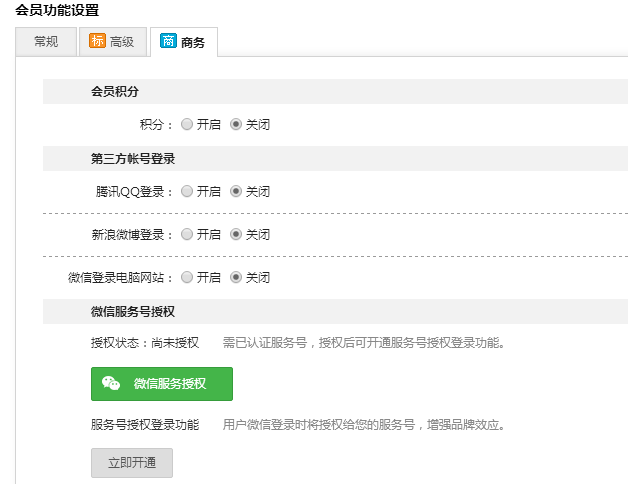Viewport: 628px width, 484px height.
Task: Choose 关闭 for 腾讯QQ登录
Action: (236, 192)
